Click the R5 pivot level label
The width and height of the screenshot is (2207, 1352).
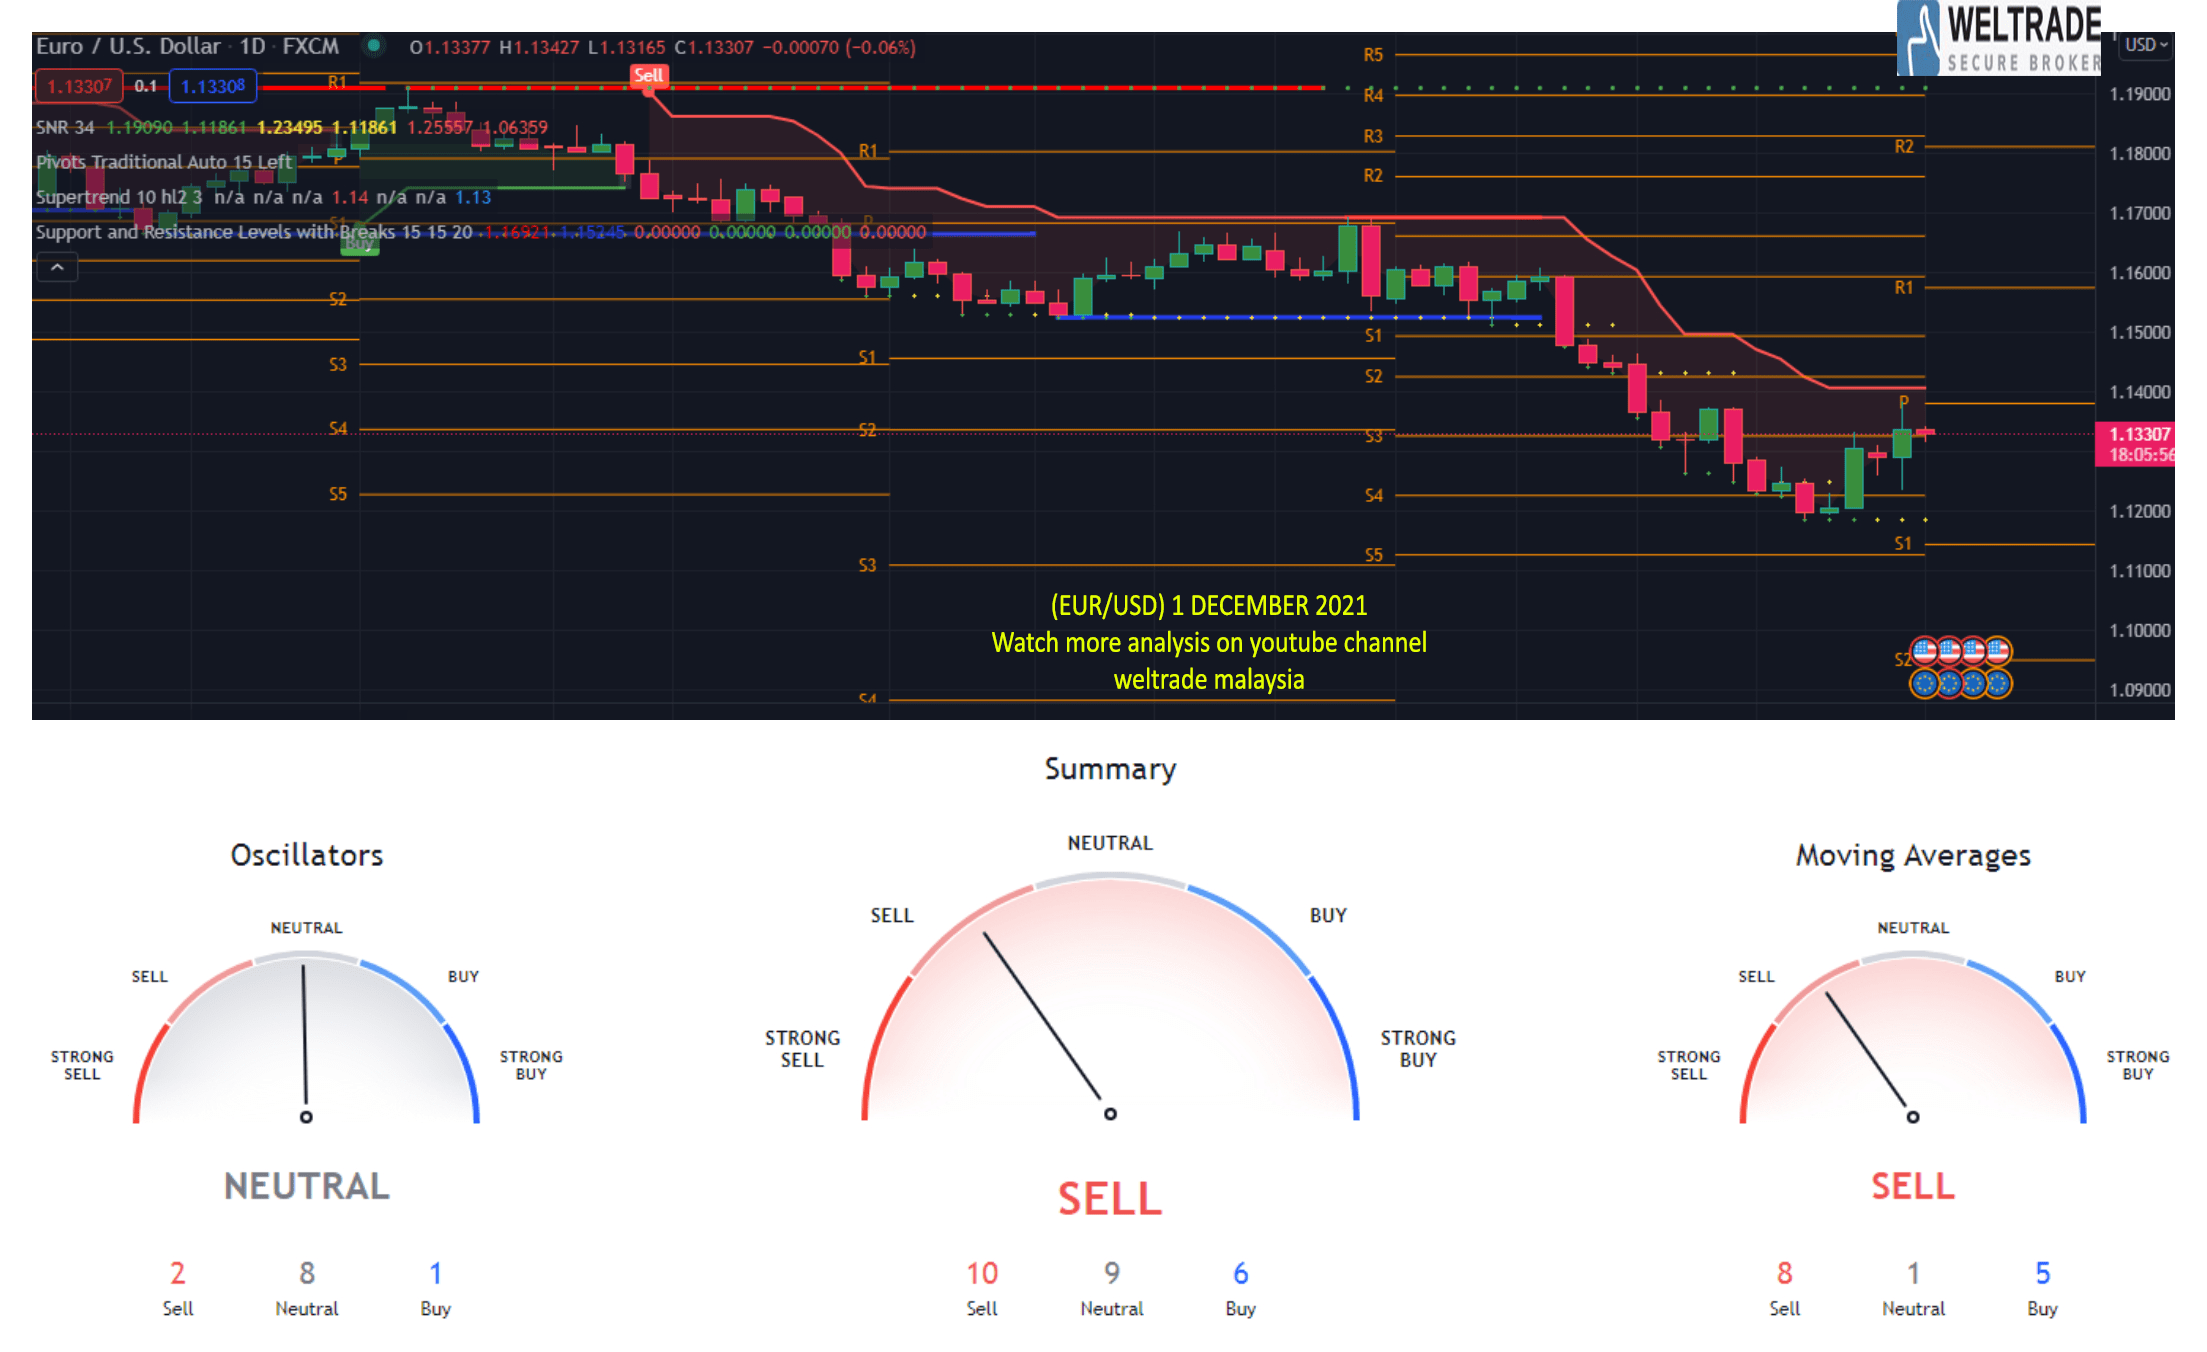pos(1373,55)
